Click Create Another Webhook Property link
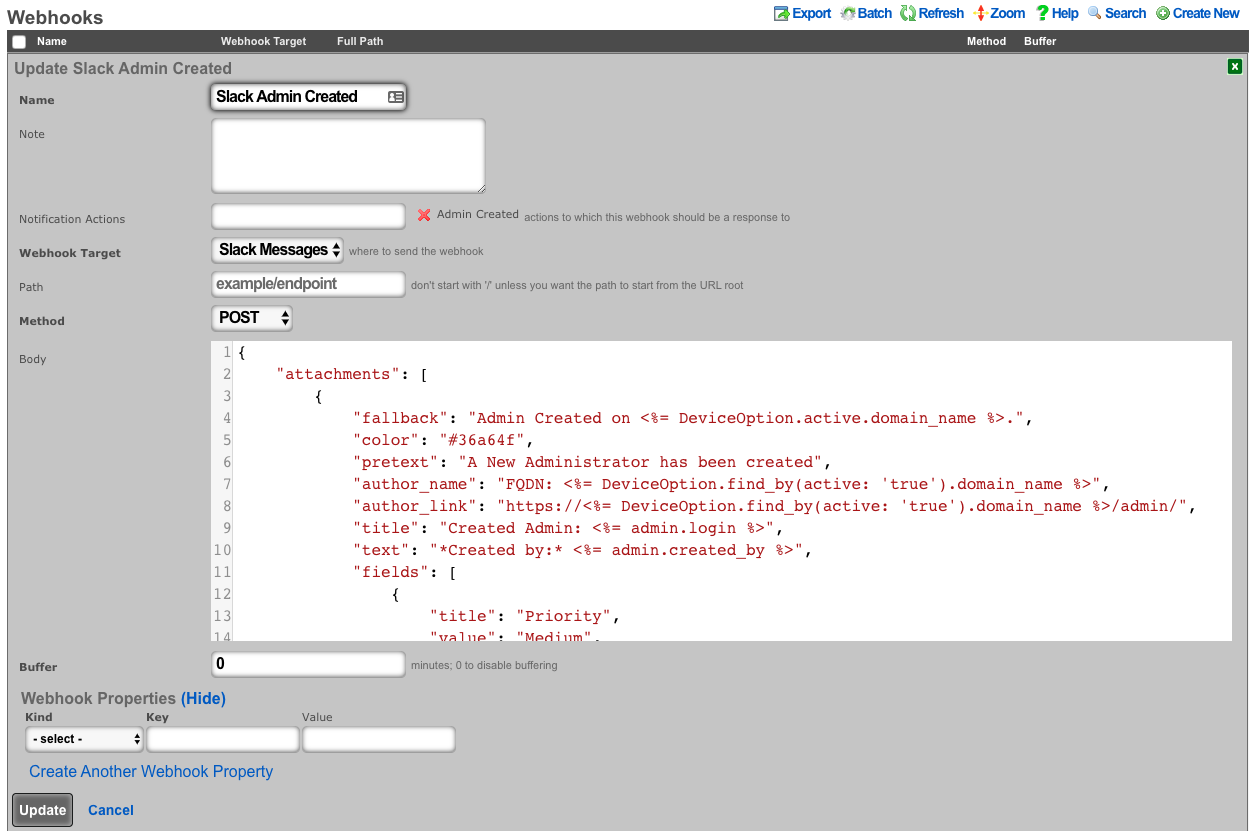This screenshot has height=831, width=1251. pyautogui.click(x=151, y=772)
